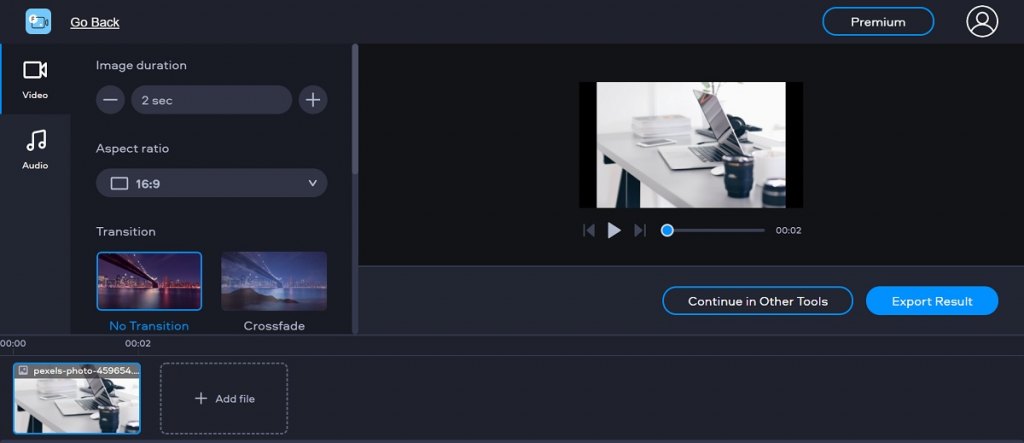The image size is (1024, 443).
Task: Skip to previous frame in player
Action: [589, 230]
